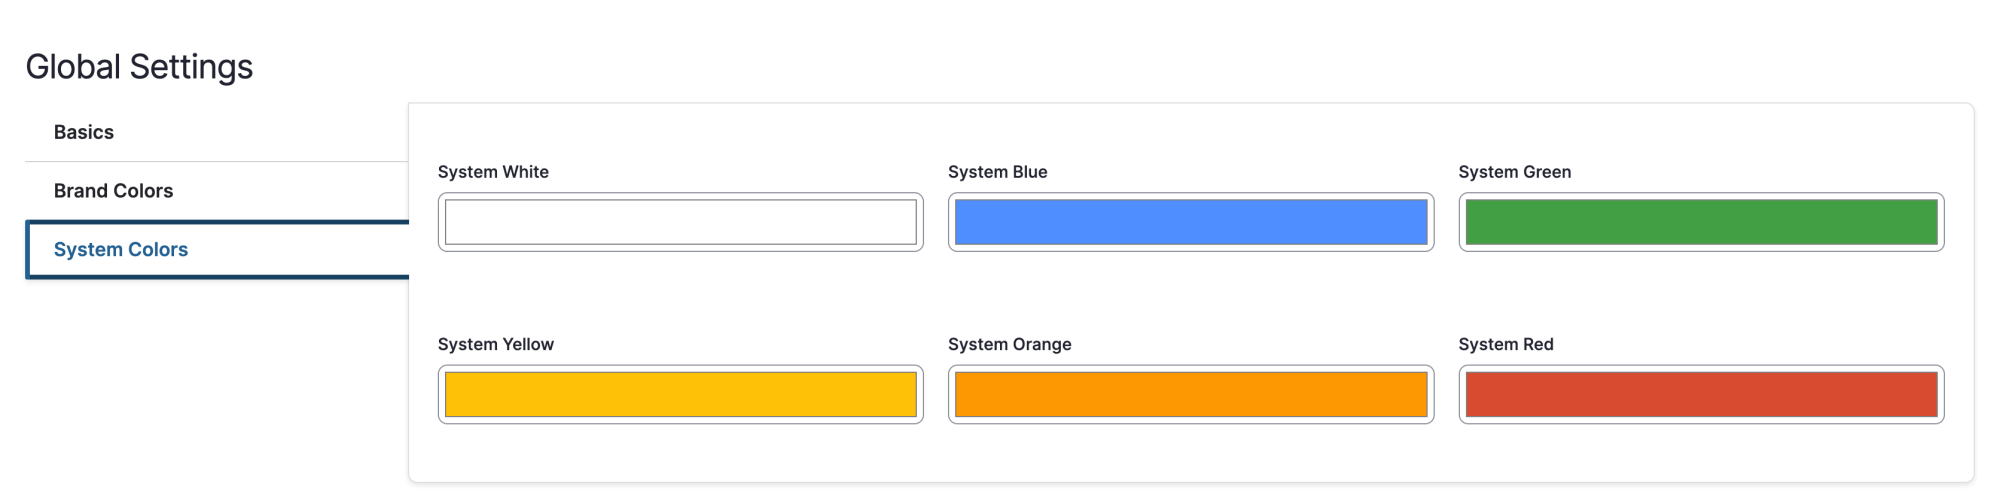Click the "System Blue" field label
This screenshot has height=492, width=2000.
coord(997,172)
